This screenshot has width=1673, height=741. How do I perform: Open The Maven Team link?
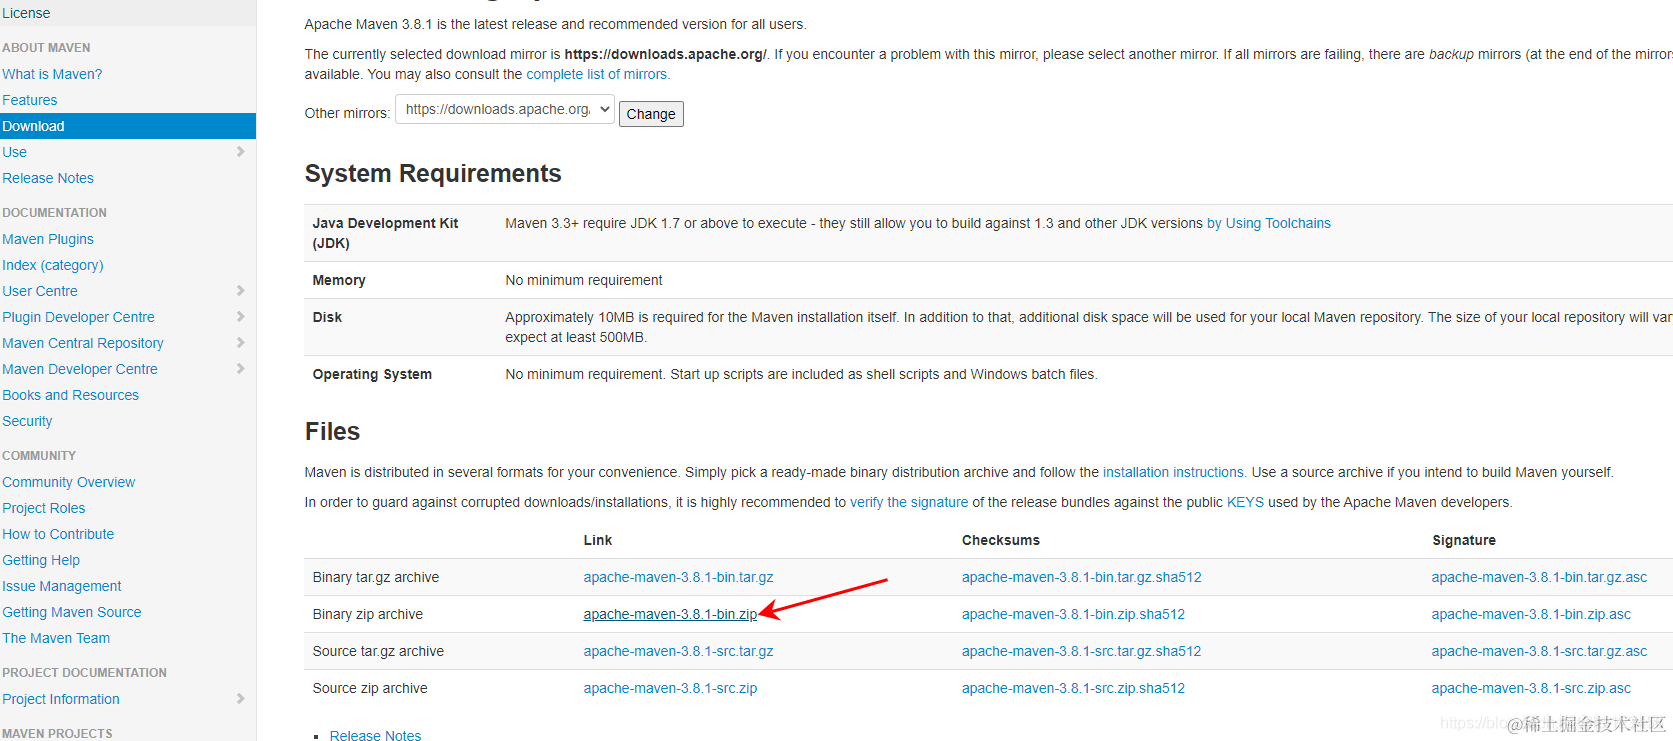pos(56,638)
